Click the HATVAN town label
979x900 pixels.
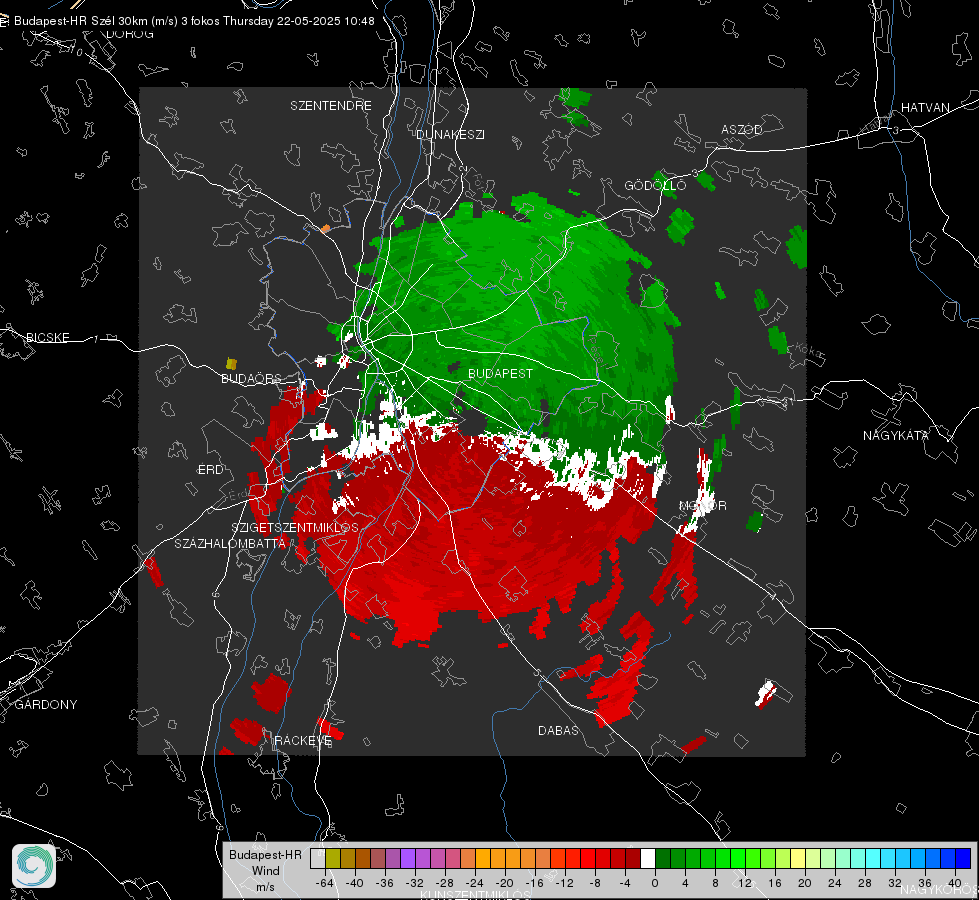[925, 107]
